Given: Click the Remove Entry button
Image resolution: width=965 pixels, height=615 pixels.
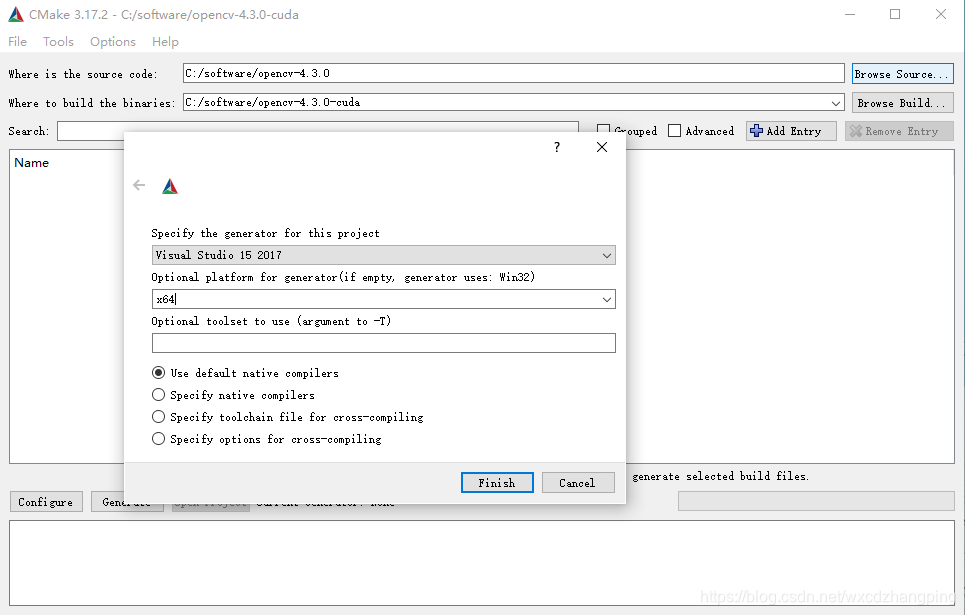Looking at the screenshot, I should (899, 131).
